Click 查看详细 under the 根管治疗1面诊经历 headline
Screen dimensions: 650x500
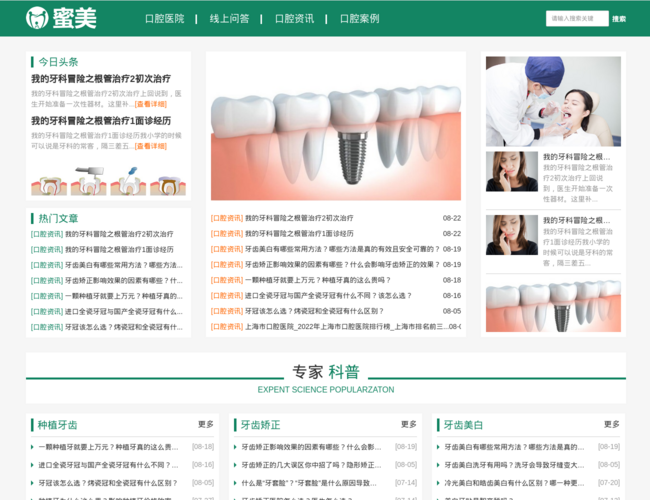pyautogui.click(x=151, y=146)
